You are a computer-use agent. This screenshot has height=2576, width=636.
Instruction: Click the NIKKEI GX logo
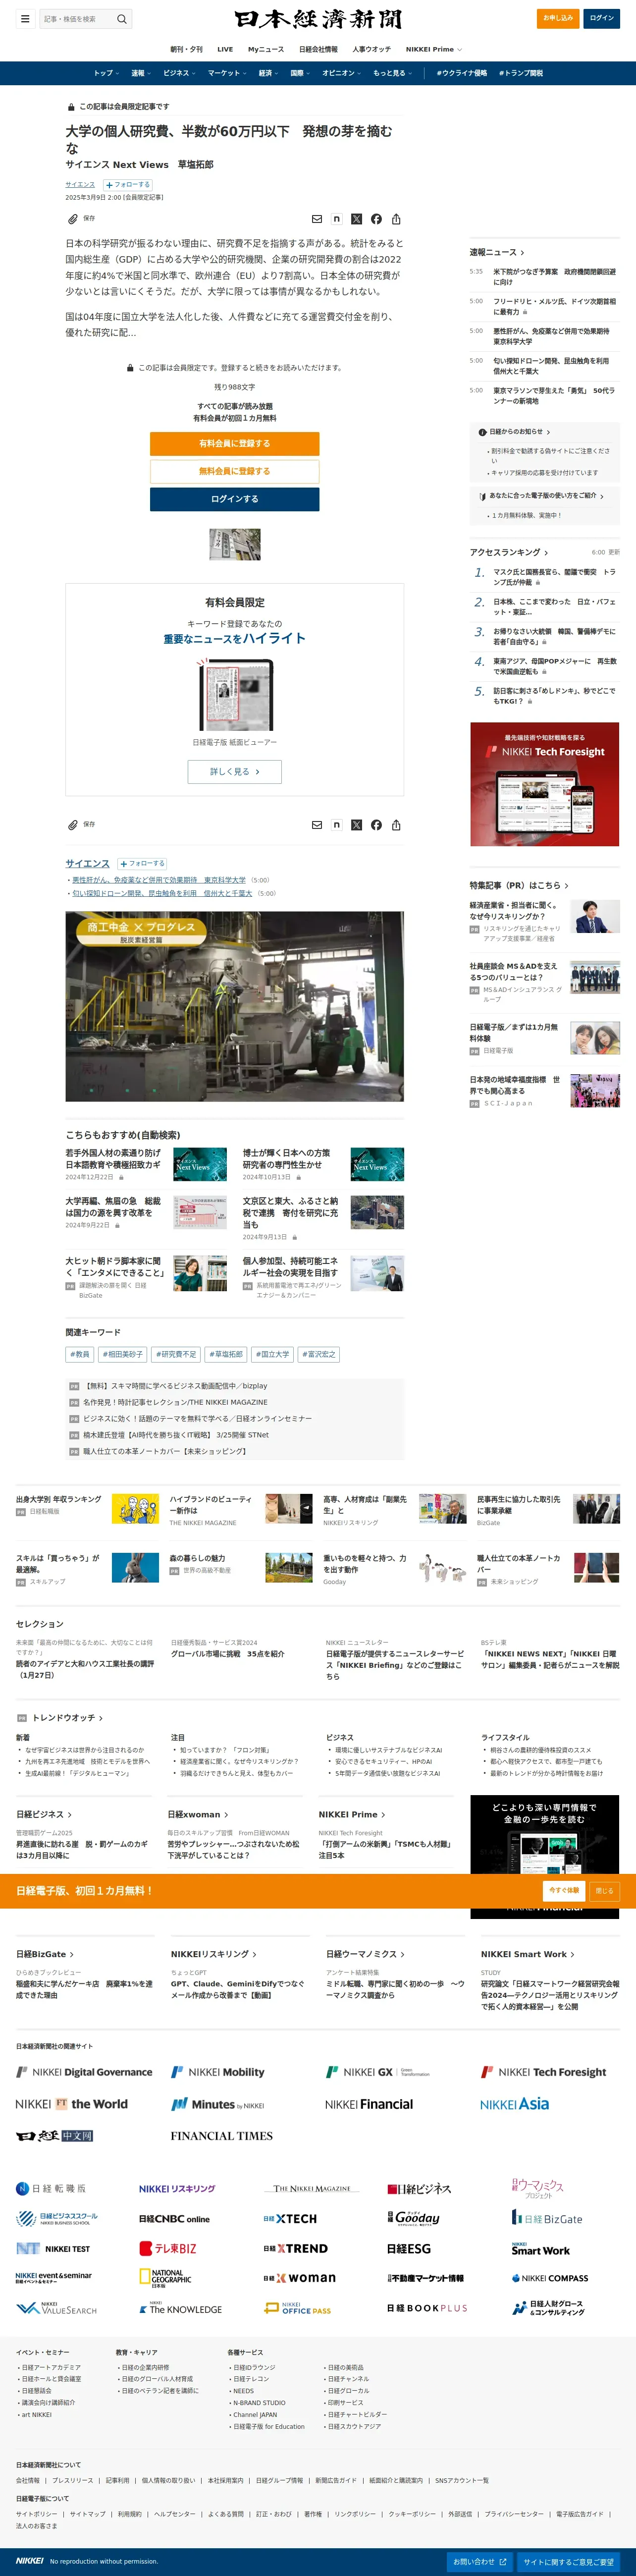(x=378, y=2072)
